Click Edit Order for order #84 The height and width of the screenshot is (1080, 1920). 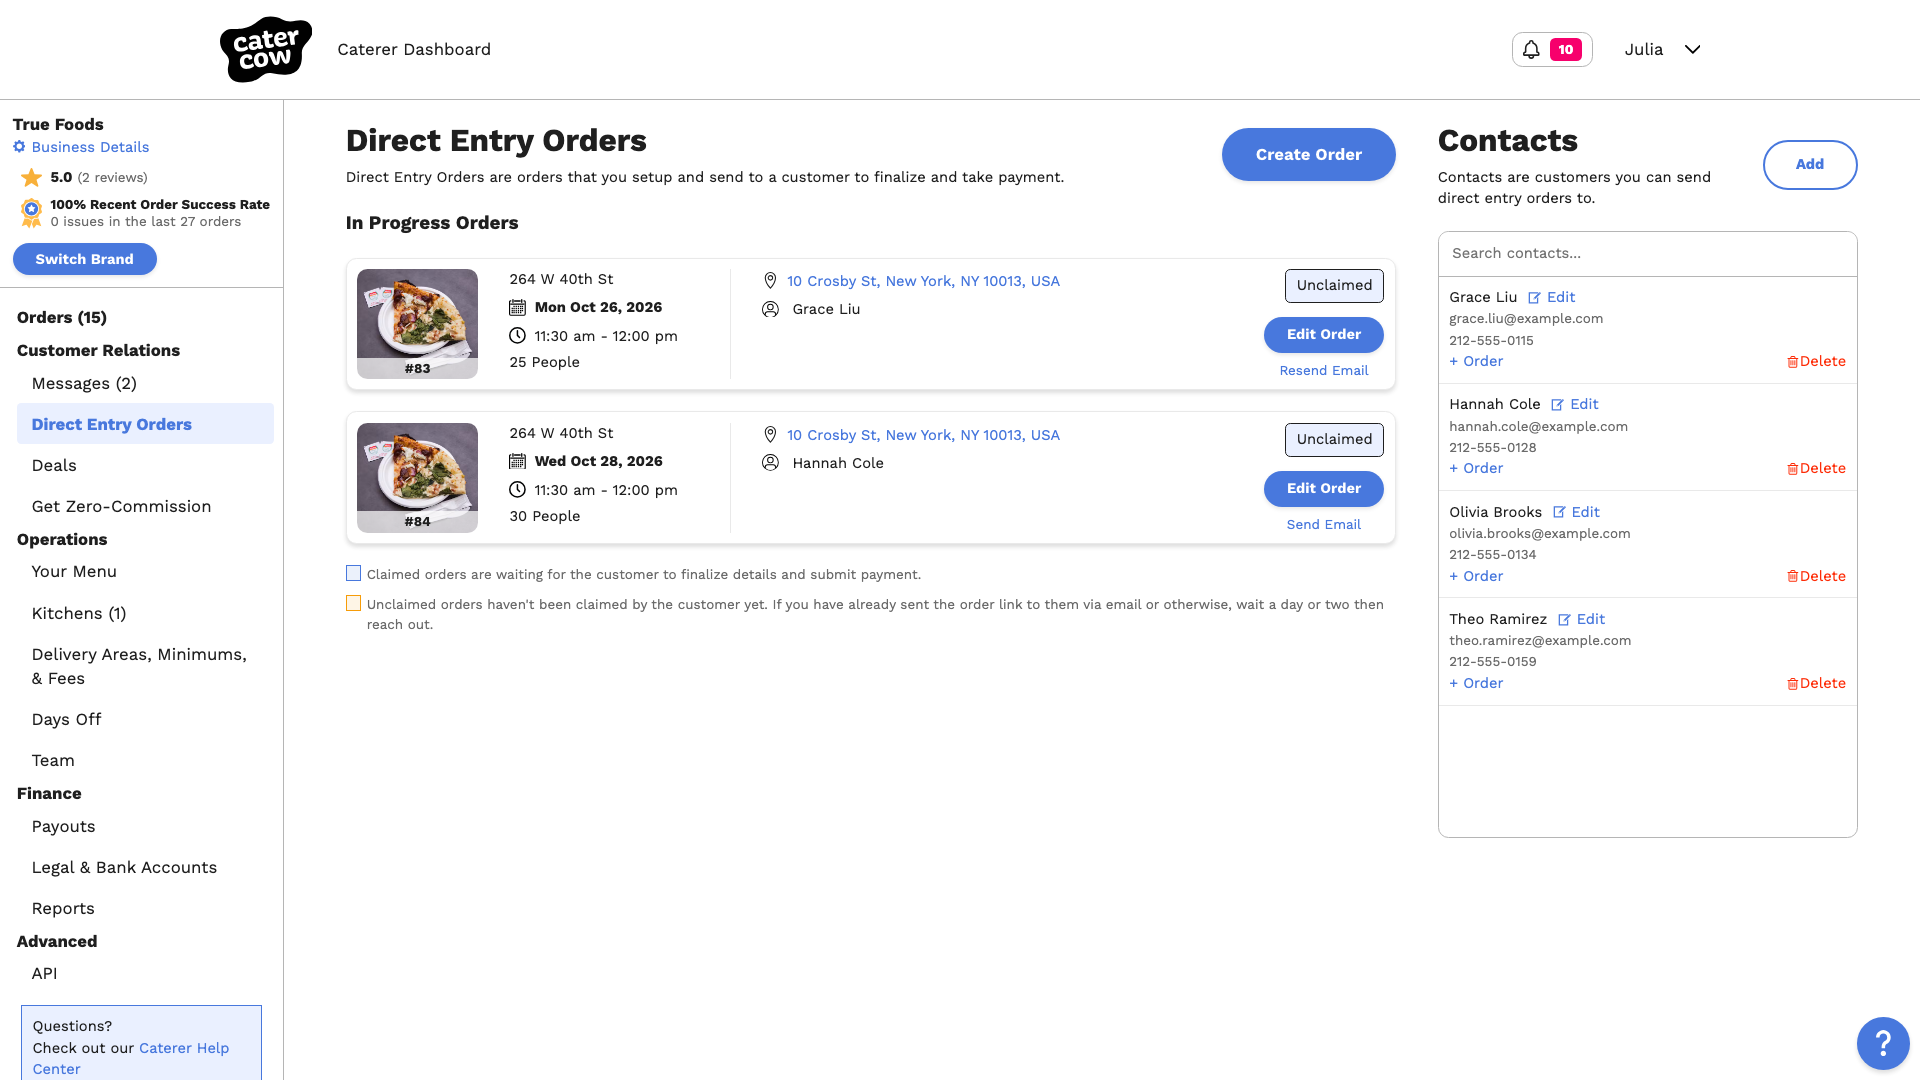[1324, 489]
